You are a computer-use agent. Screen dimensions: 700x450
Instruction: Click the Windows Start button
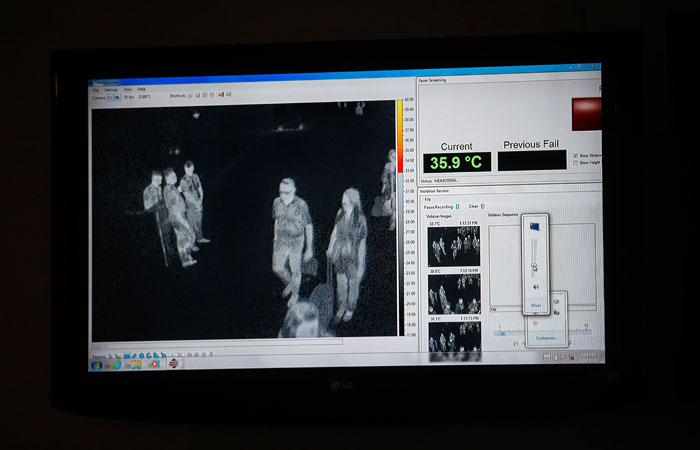click(x=97, y=364)
